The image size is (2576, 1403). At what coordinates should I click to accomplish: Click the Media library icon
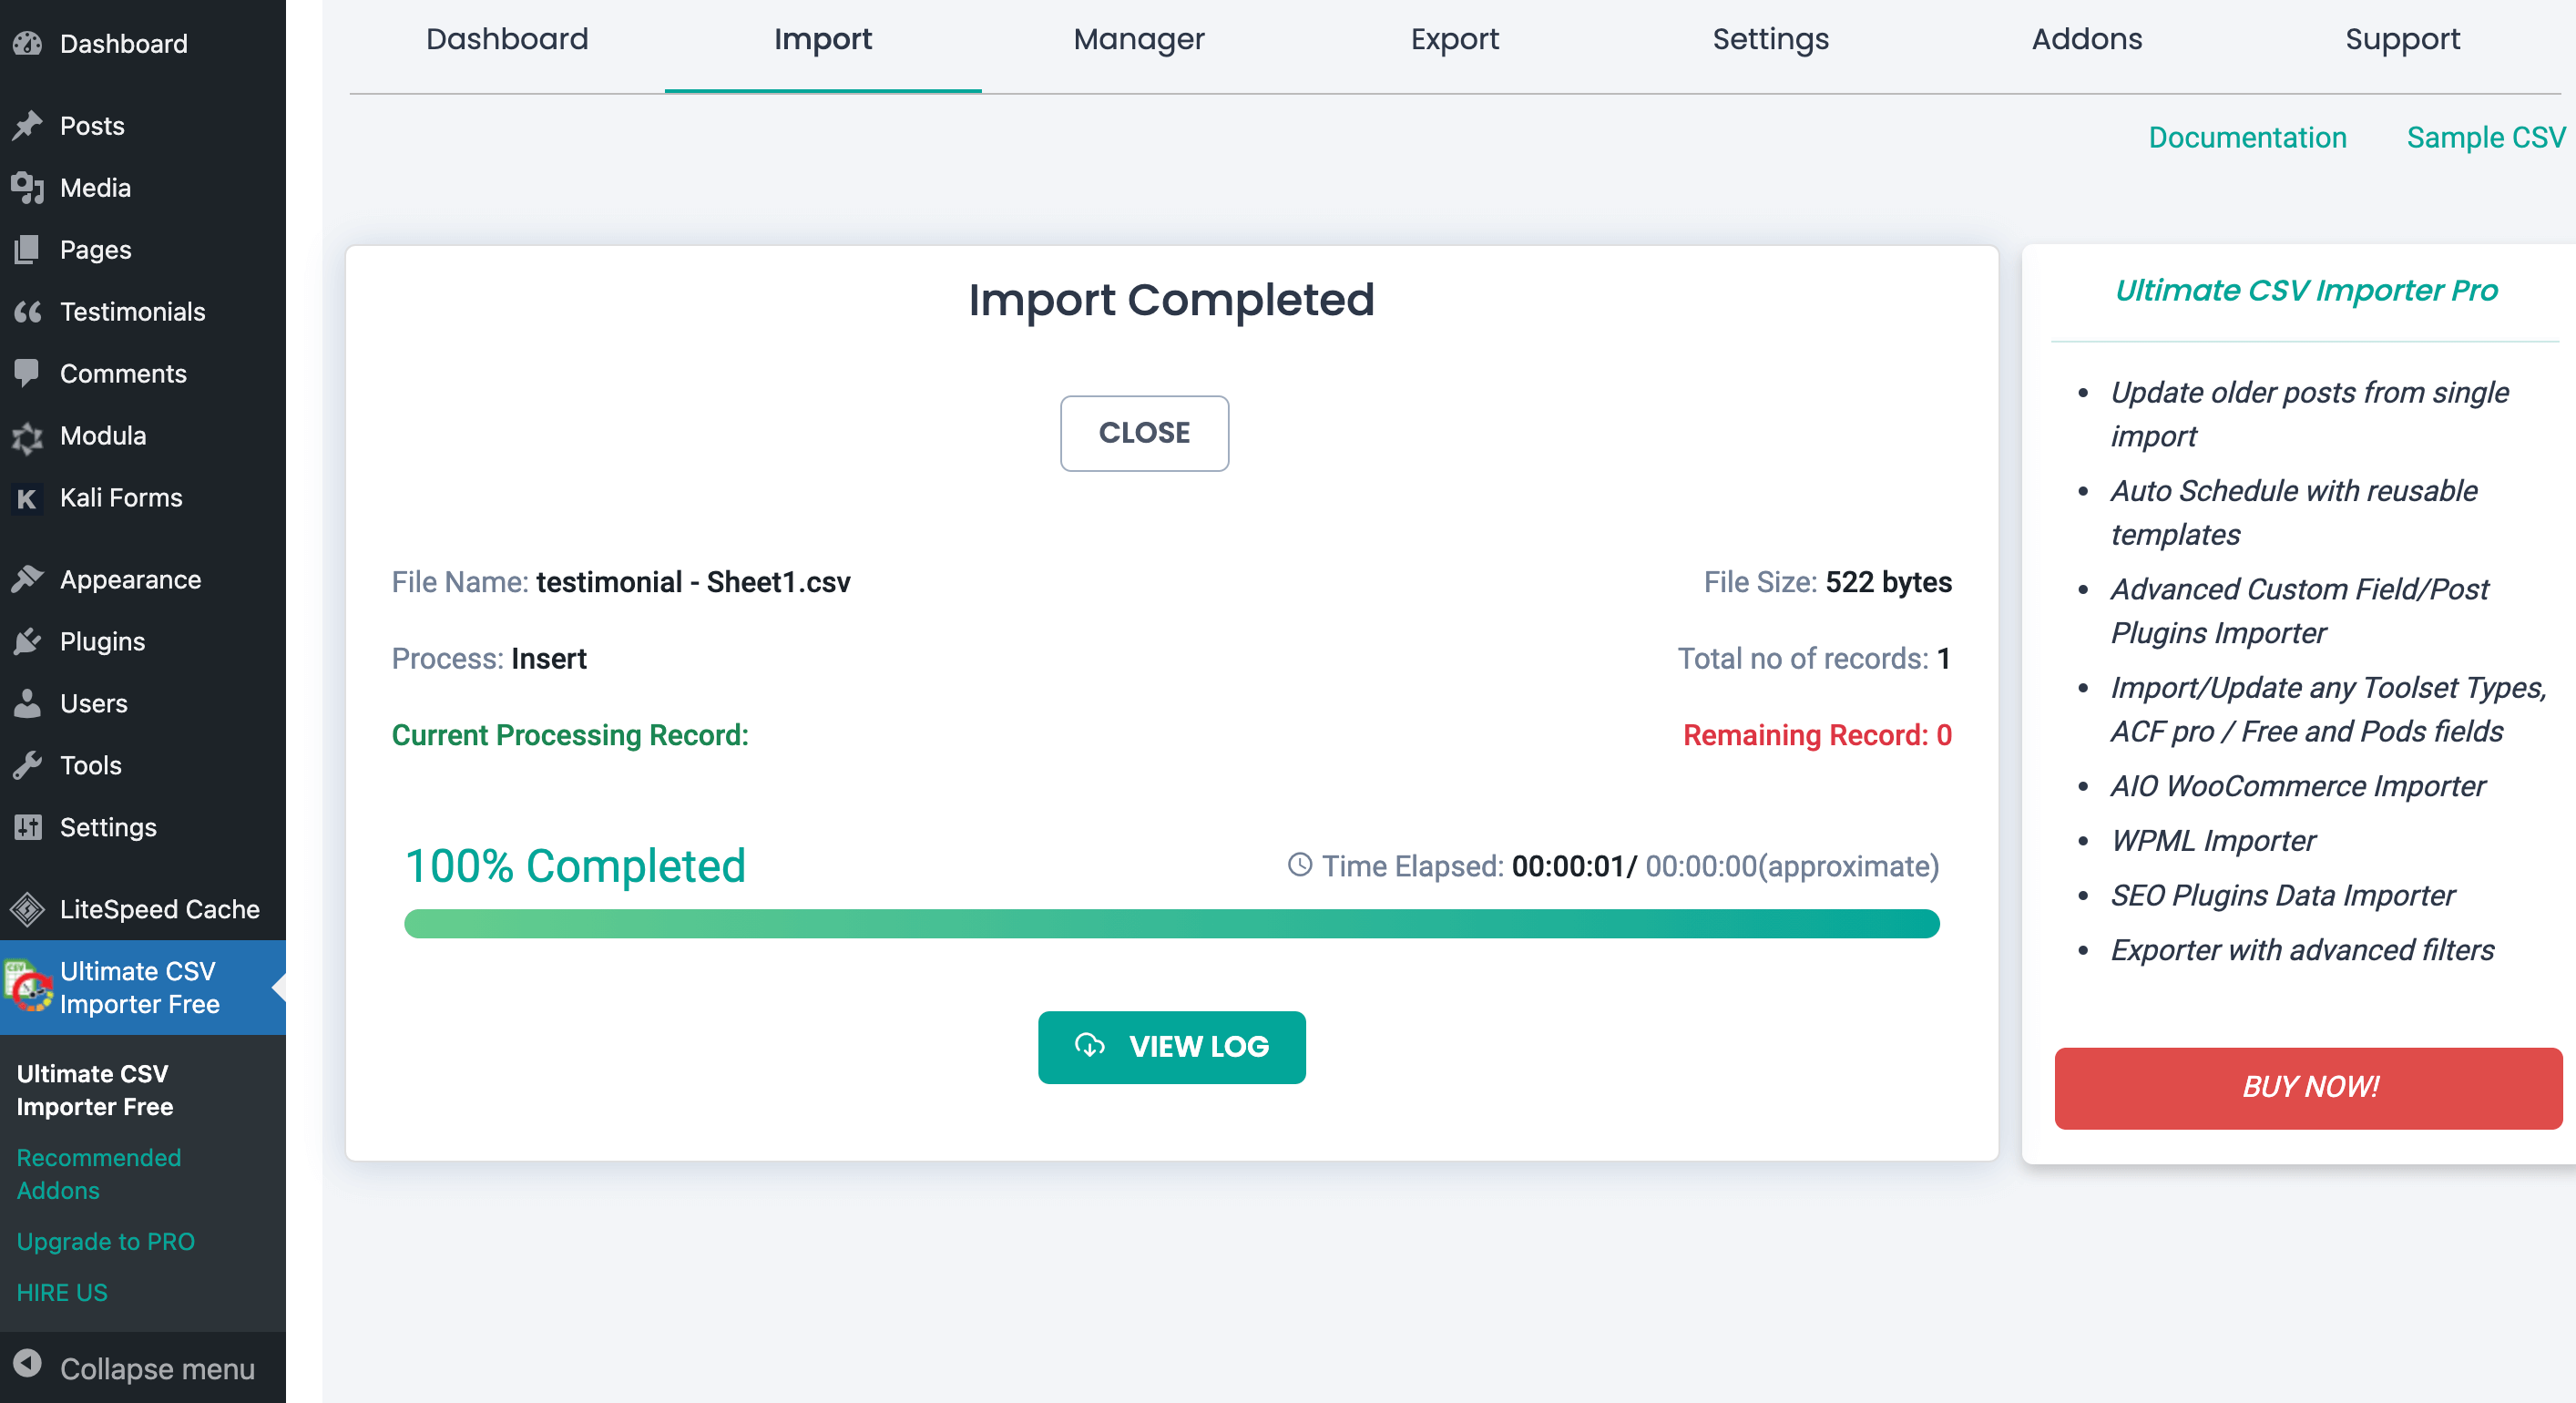pos(28,187)
